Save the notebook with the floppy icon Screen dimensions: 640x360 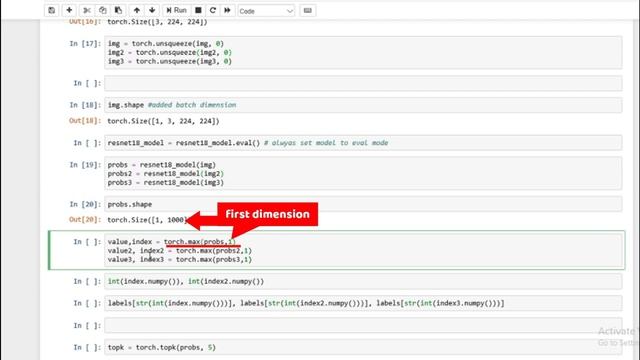click(x=51, y=11)
